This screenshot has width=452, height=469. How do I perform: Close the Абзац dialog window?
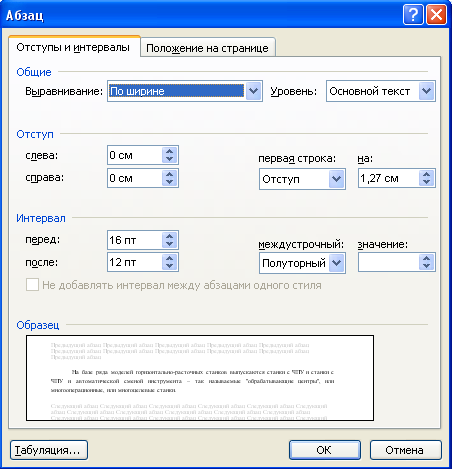click(436, 15)
